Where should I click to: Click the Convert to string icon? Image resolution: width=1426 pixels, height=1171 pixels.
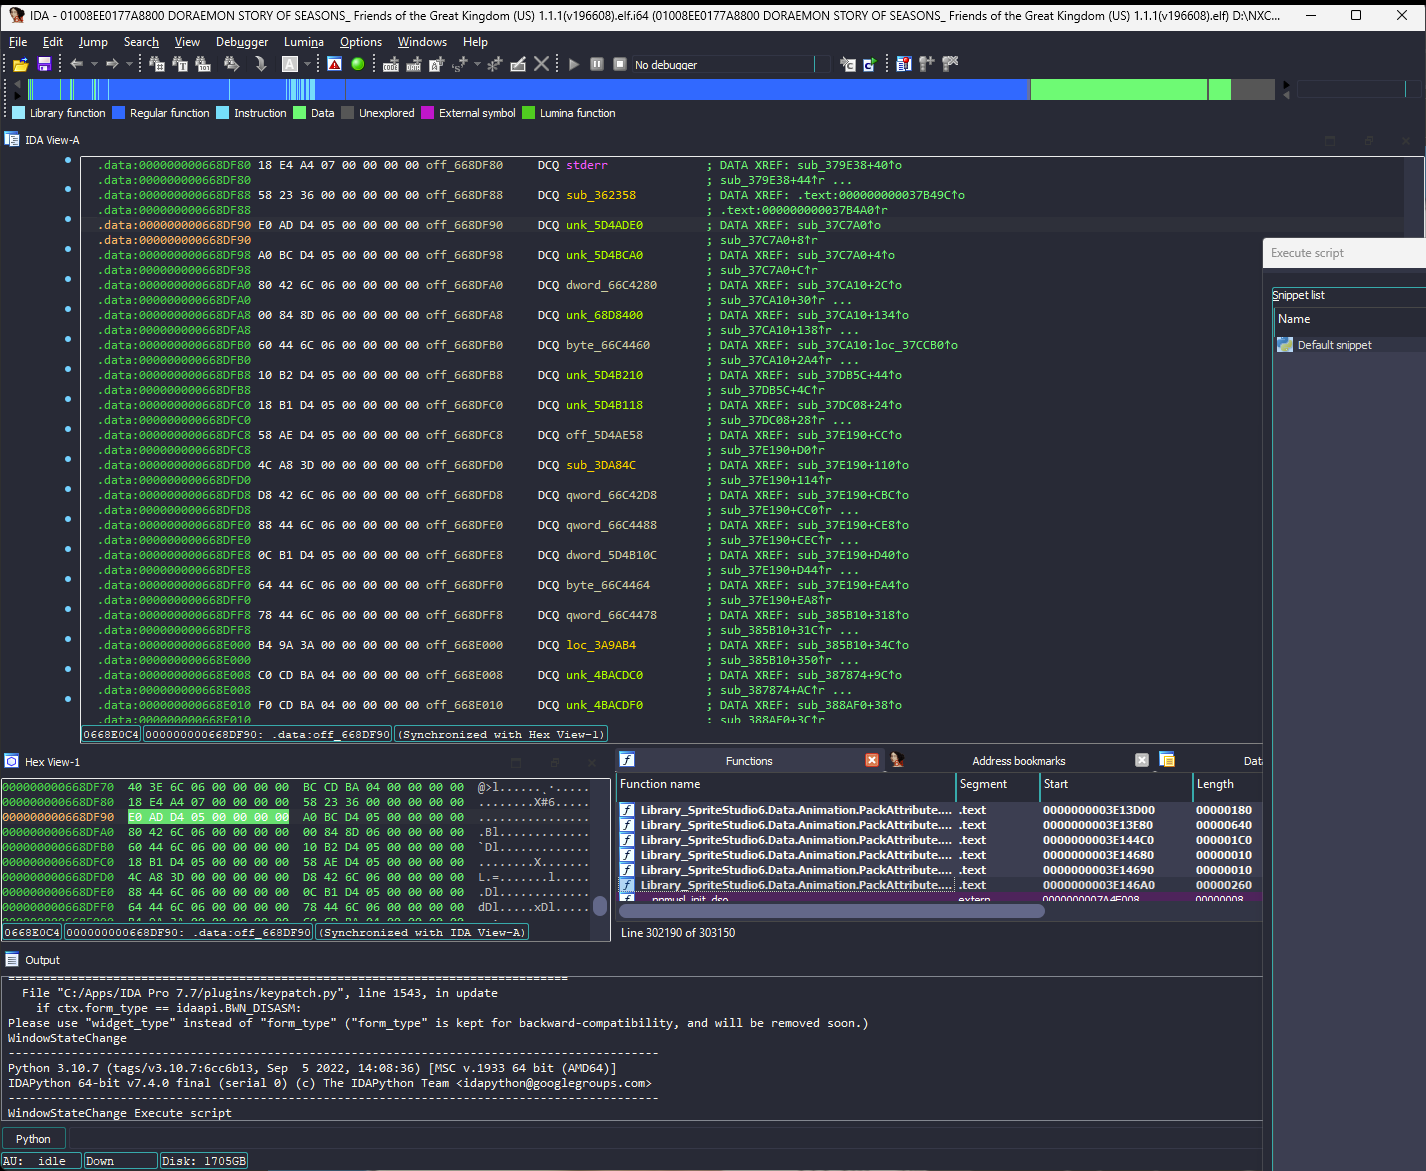click(x=436, y=64)
